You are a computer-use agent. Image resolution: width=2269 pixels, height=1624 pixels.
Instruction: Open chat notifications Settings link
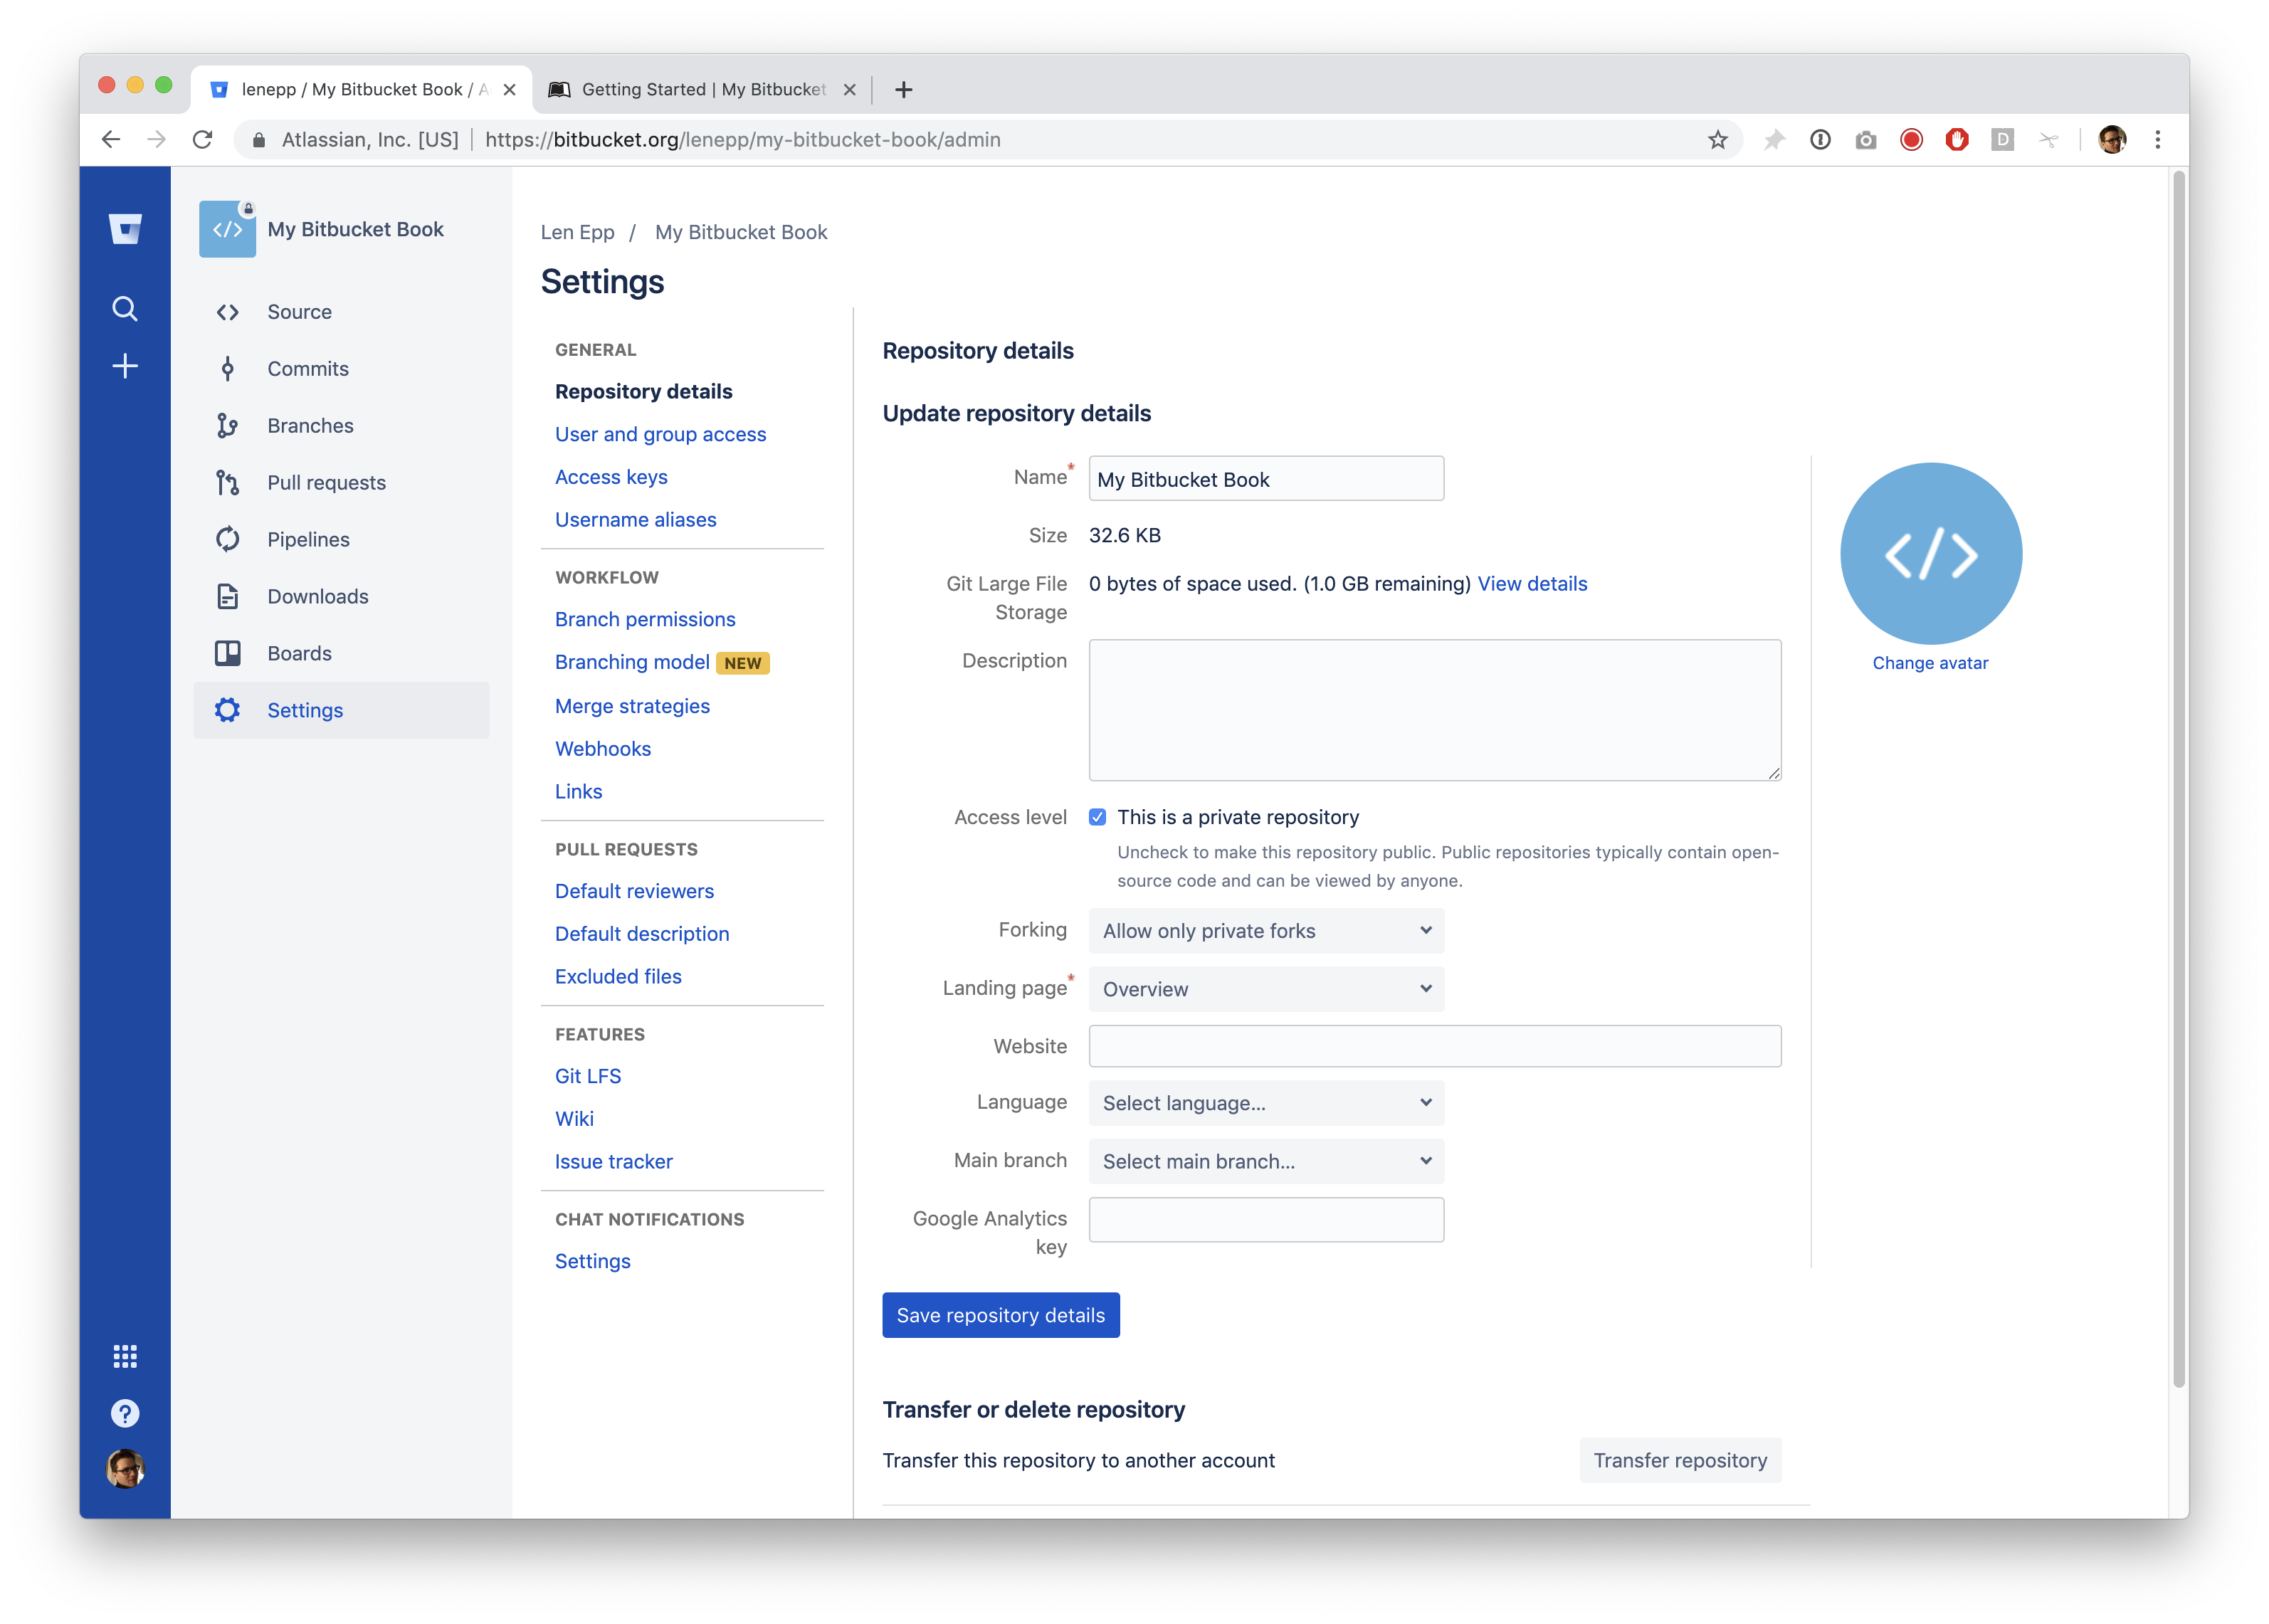[x=592, y=1261]
